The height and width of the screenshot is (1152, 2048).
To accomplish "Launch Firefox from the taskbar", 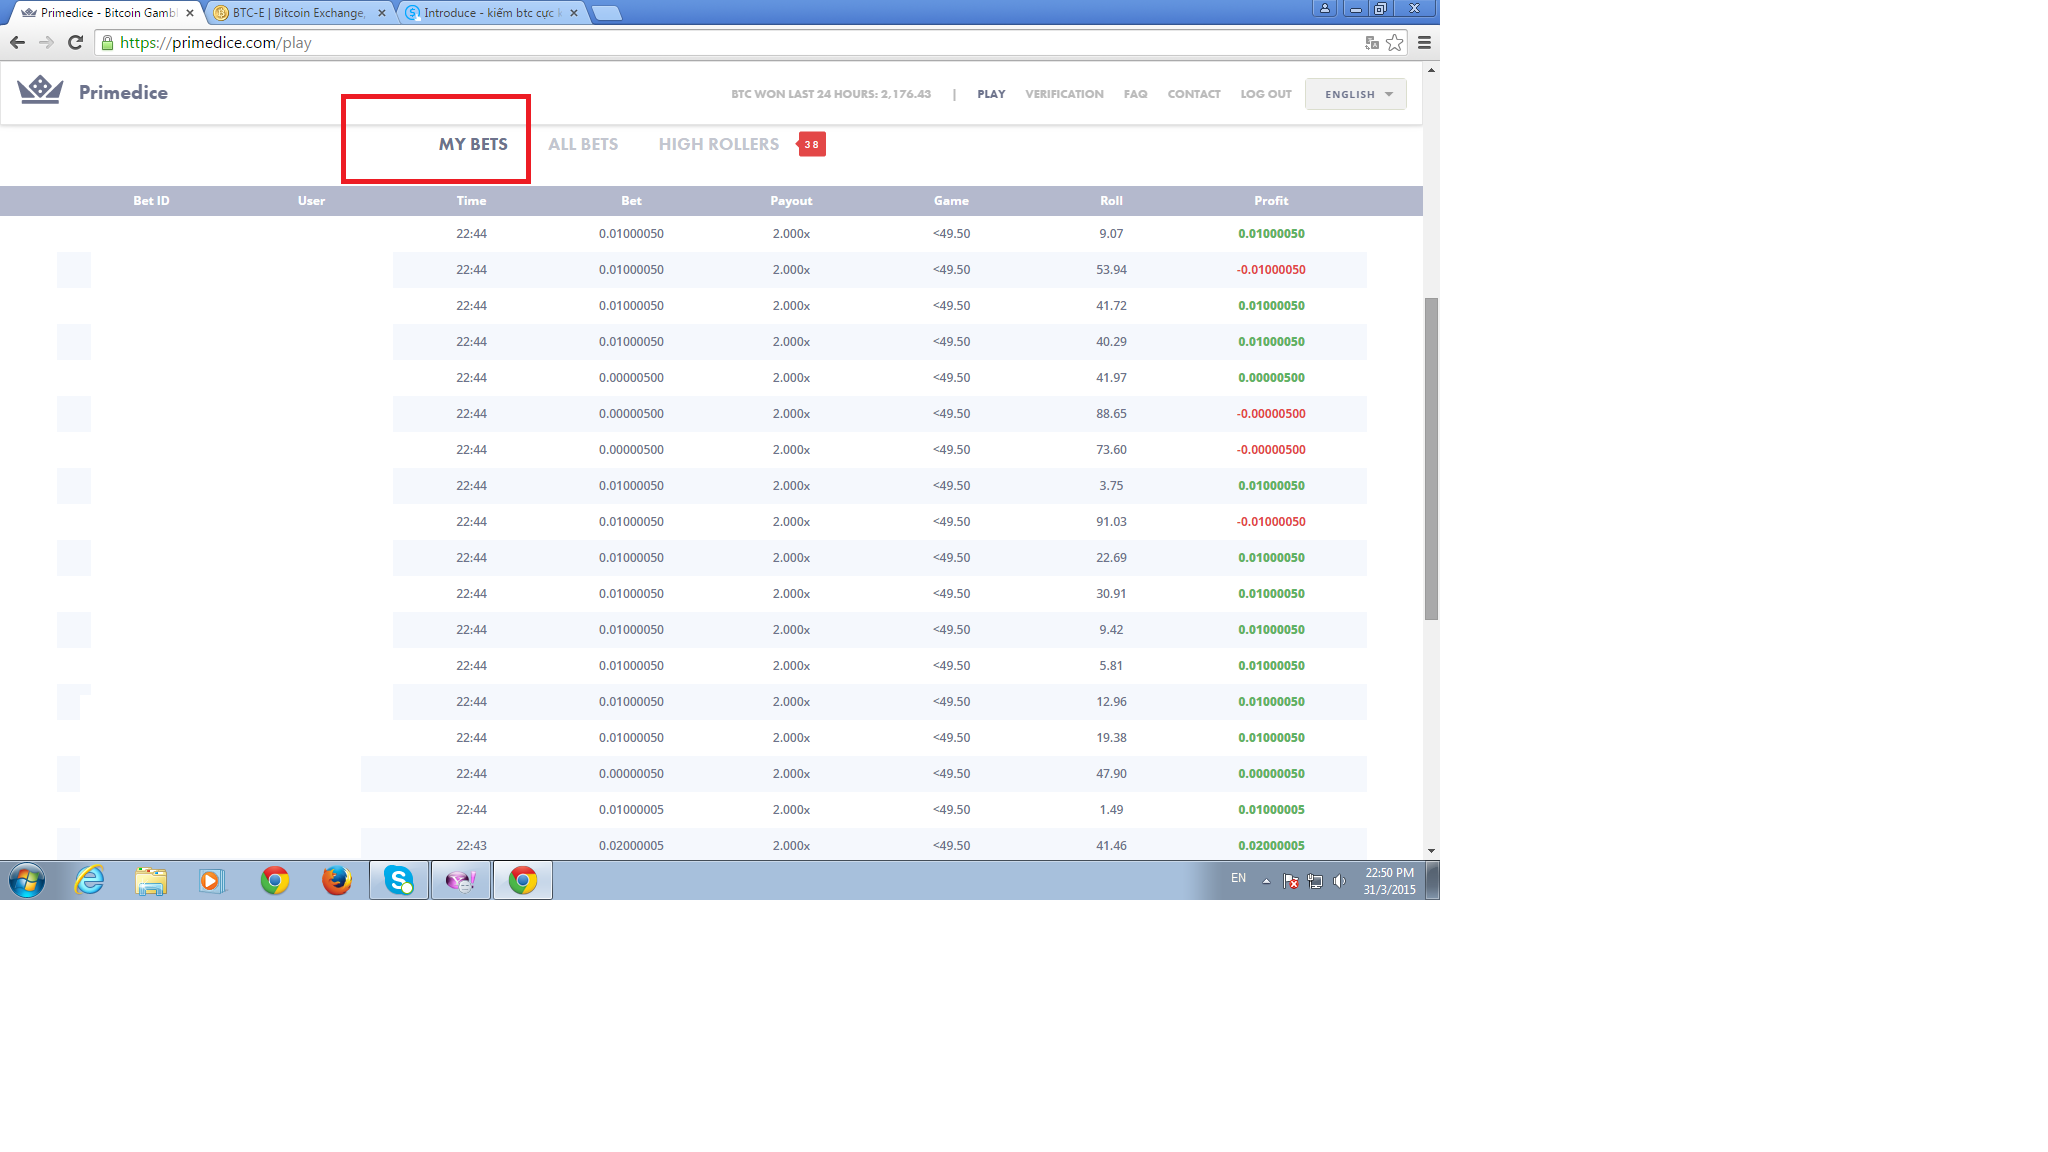I will pyautogui.click(x=336, y=880).
